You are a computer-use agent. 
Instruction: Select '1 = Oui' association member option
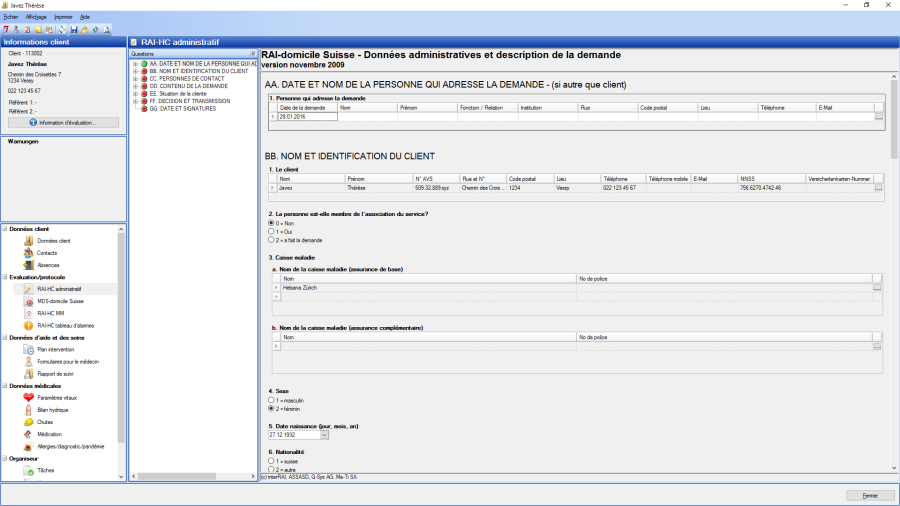(x=270, y=231)
